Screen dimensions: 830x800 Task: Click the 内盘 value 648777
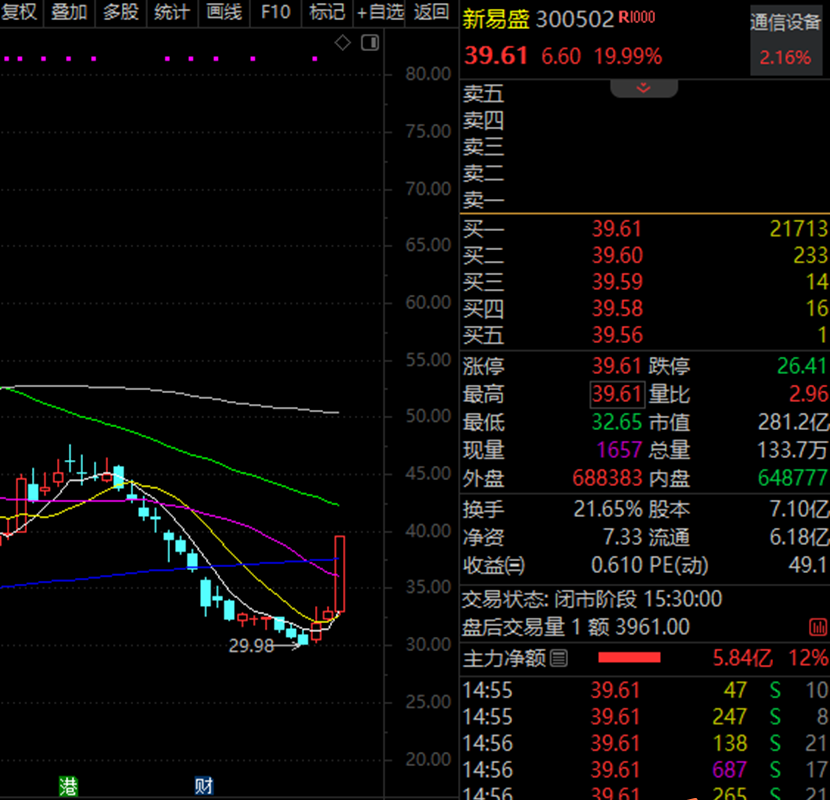coord(792,479)
